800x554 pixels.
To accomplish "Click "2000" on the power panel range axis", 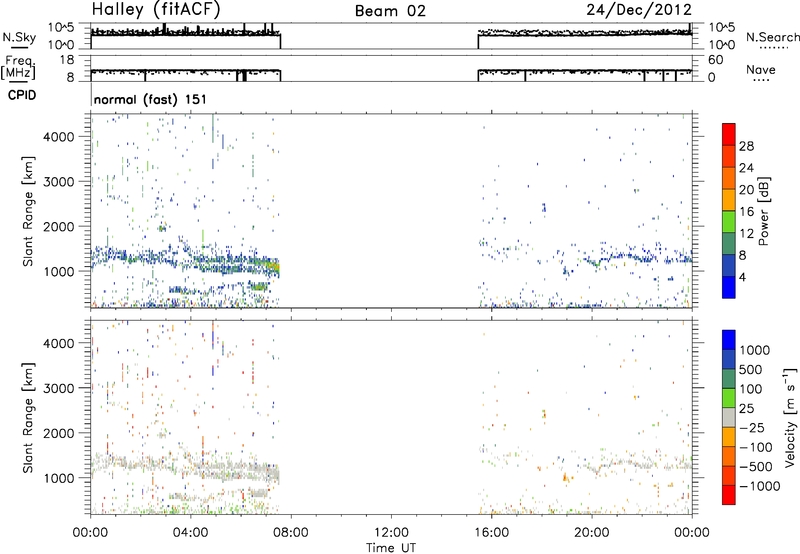I will pos(59,226).
